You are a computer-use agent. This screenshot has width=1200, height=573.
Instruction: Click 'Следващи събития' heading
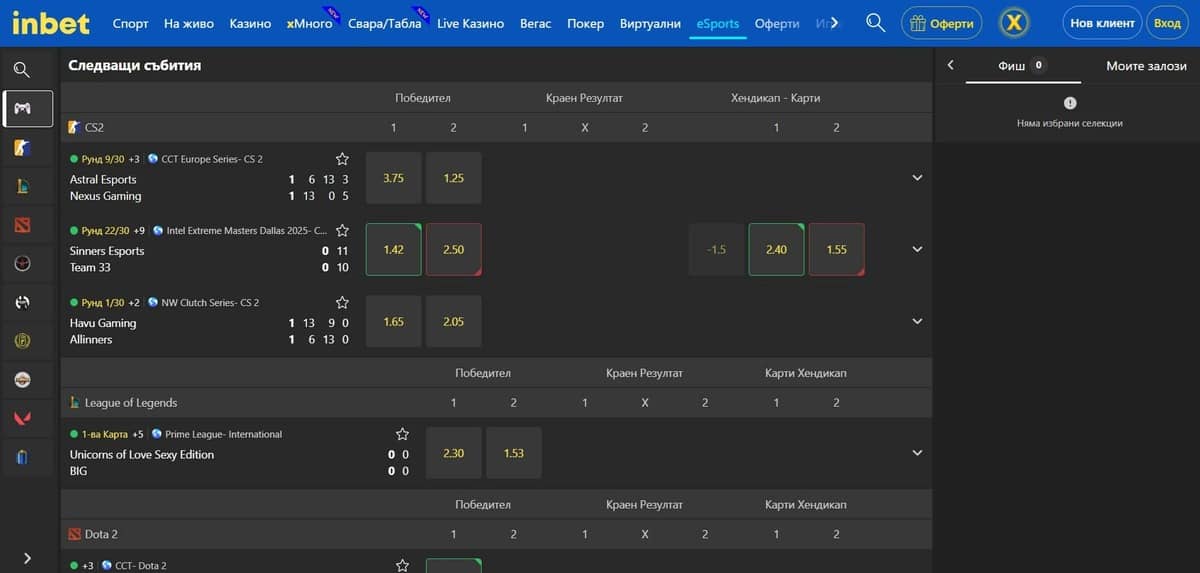(x=135, y=65)
